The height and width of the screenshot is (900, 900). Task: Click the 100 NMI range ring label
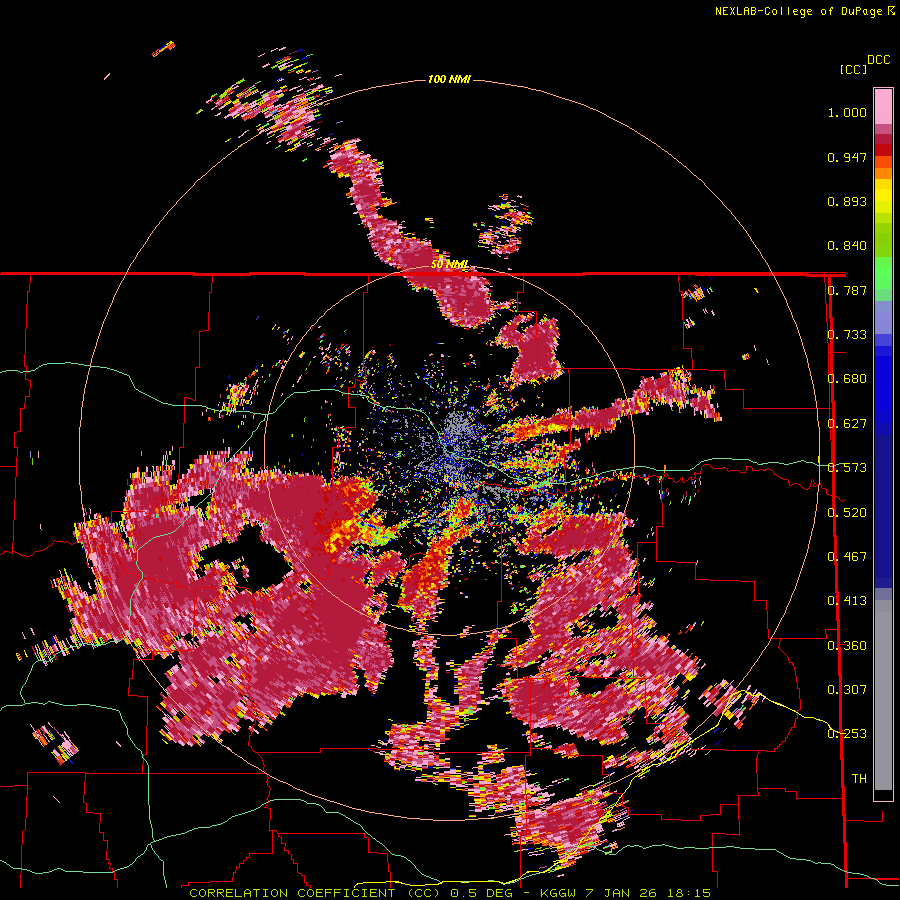pyautogui.click(x=449, y=79)
